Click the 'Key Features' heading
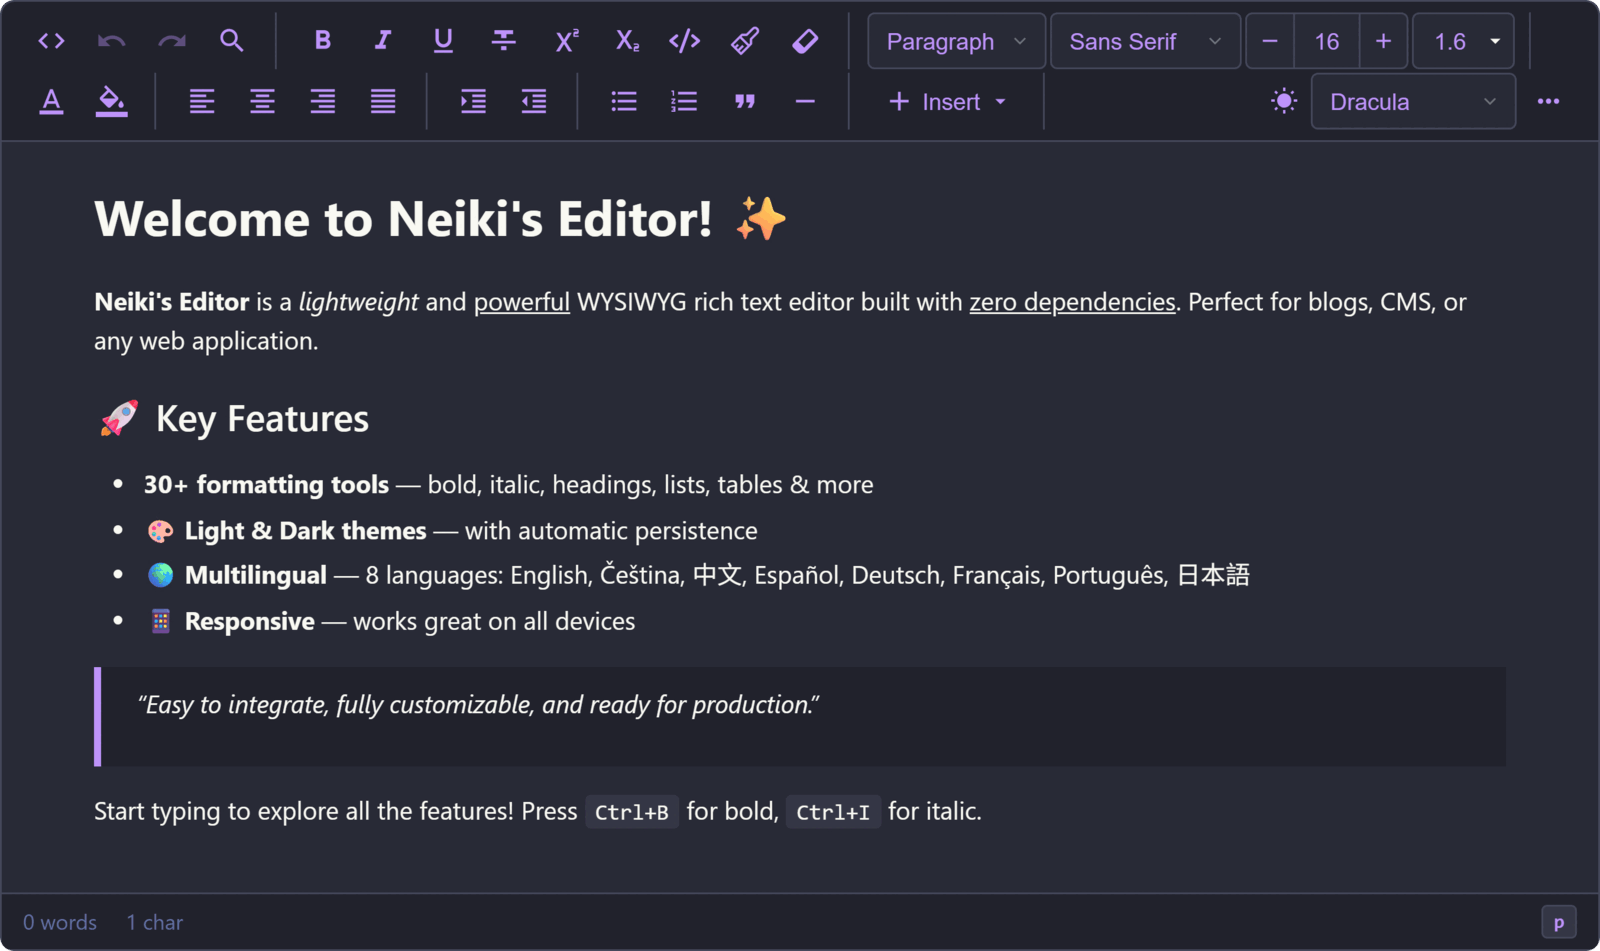The height and width of the screenshot is (951, 1600). (x=233, y=419)
